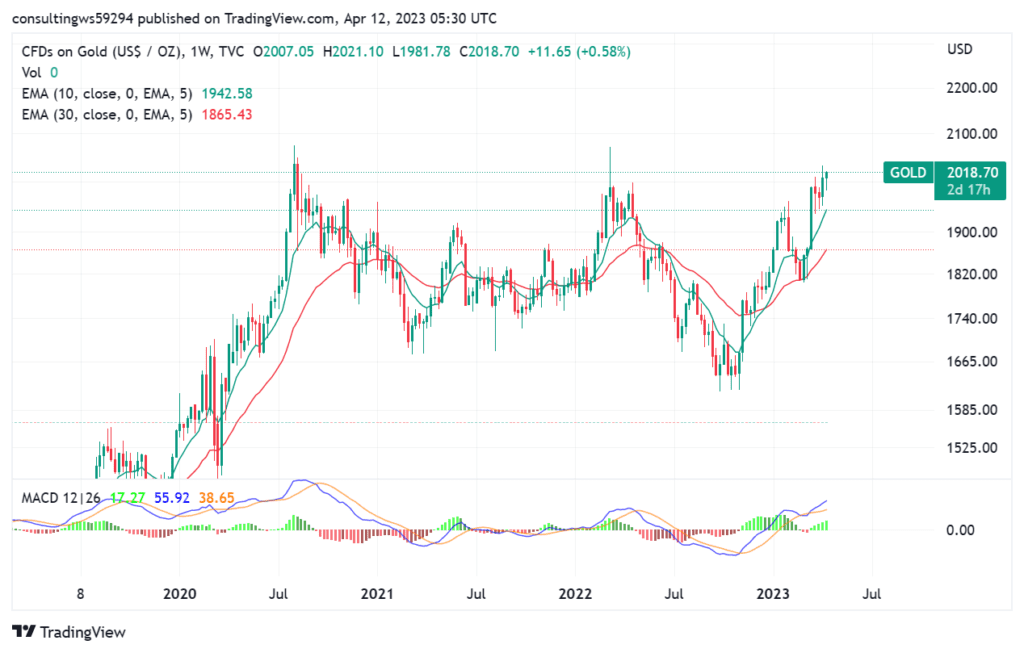Click the 2d 17h countdown label
This screenshot has height=653, width=1024.
point(967,190)
